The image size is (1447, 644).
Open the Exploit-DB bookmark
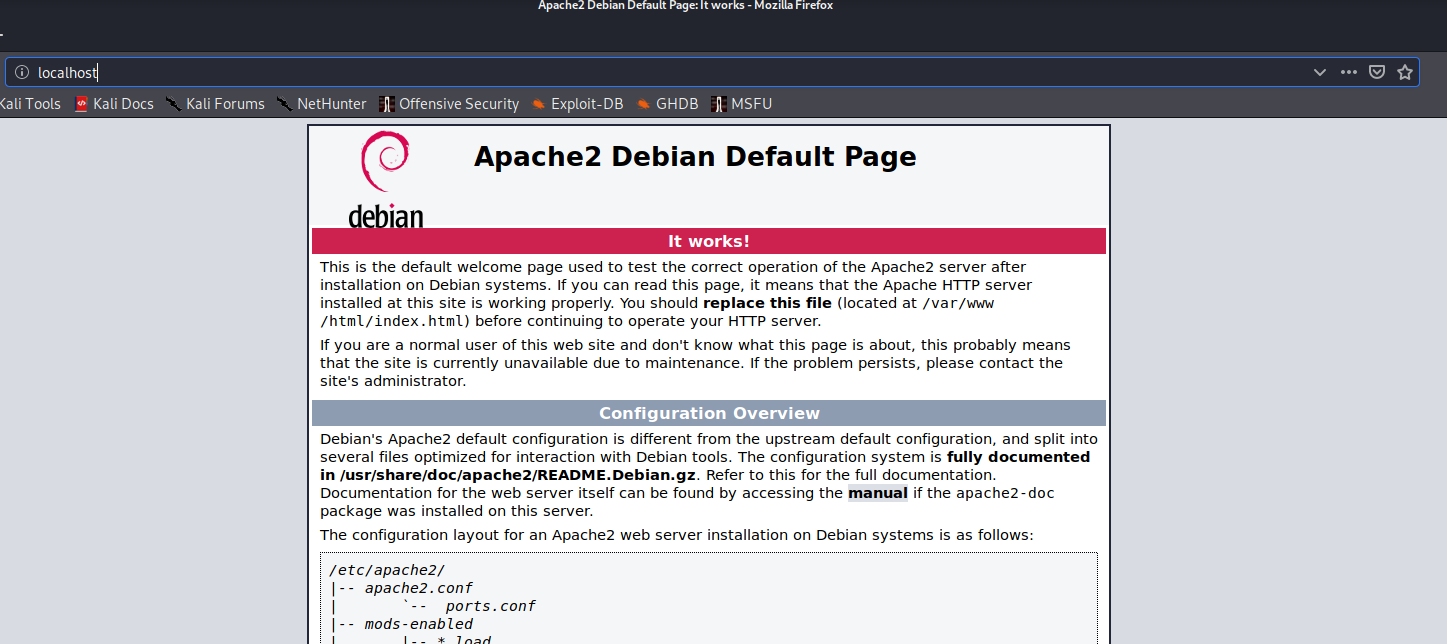tap(577, 104)
